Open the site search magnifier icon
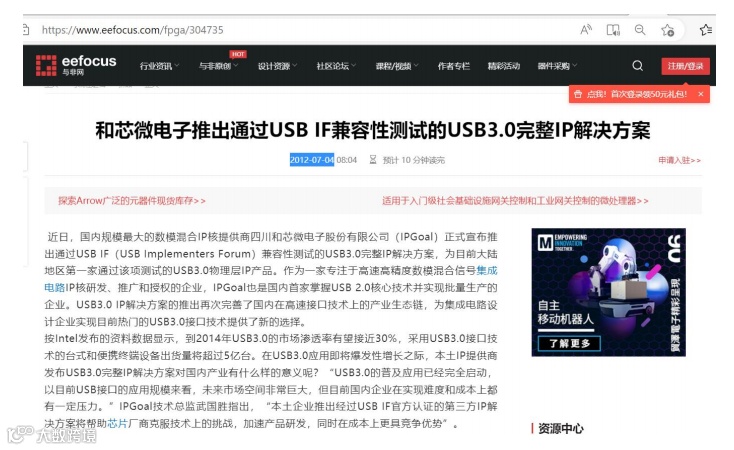The image size is (734, 450). [637, 66]
